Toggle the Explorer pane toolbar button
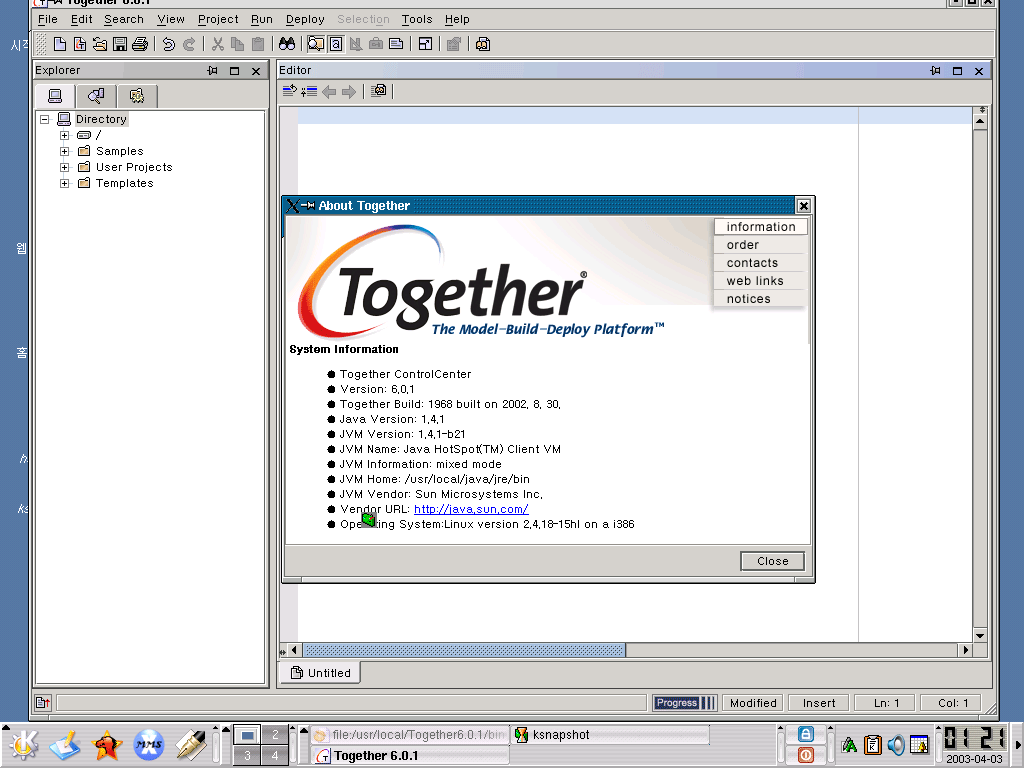This screenshot has width=1024, height=768. (x=315, y=44)
